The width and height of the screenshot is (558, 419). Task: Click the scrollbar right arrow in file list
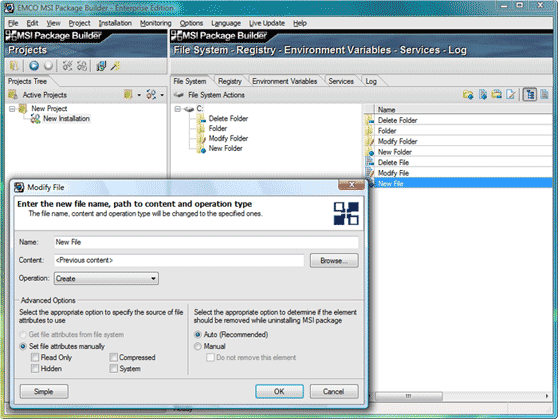547,396
